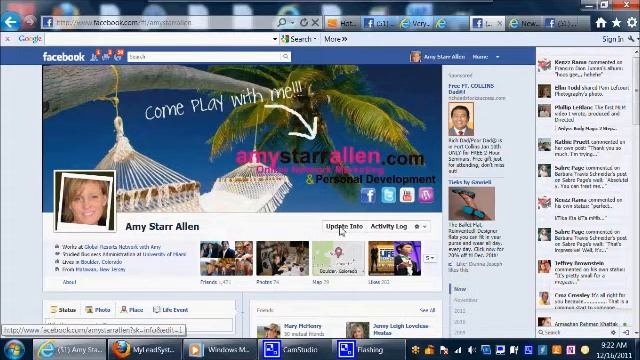Click the browser back arrow button
Viewport: 640px width, 360px height.
10,22
